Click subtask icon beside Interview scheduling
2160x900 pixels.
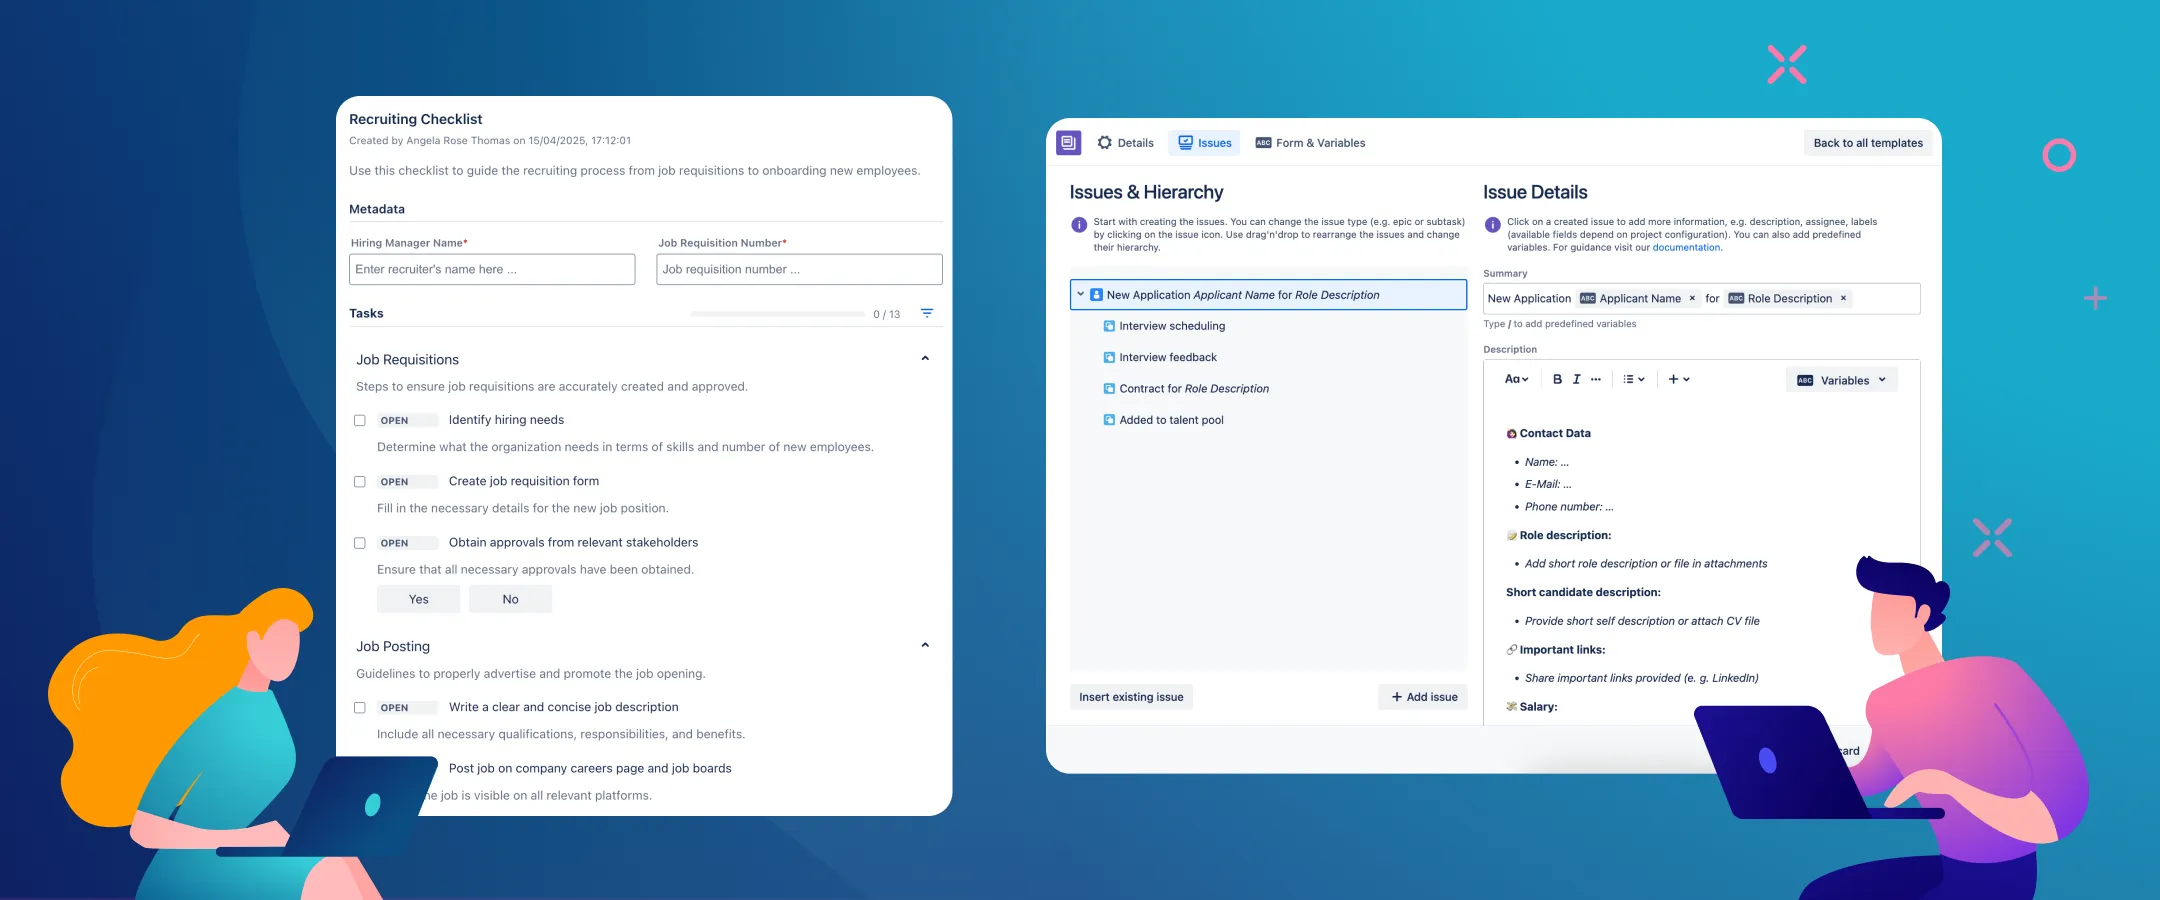coord(1109,326)
